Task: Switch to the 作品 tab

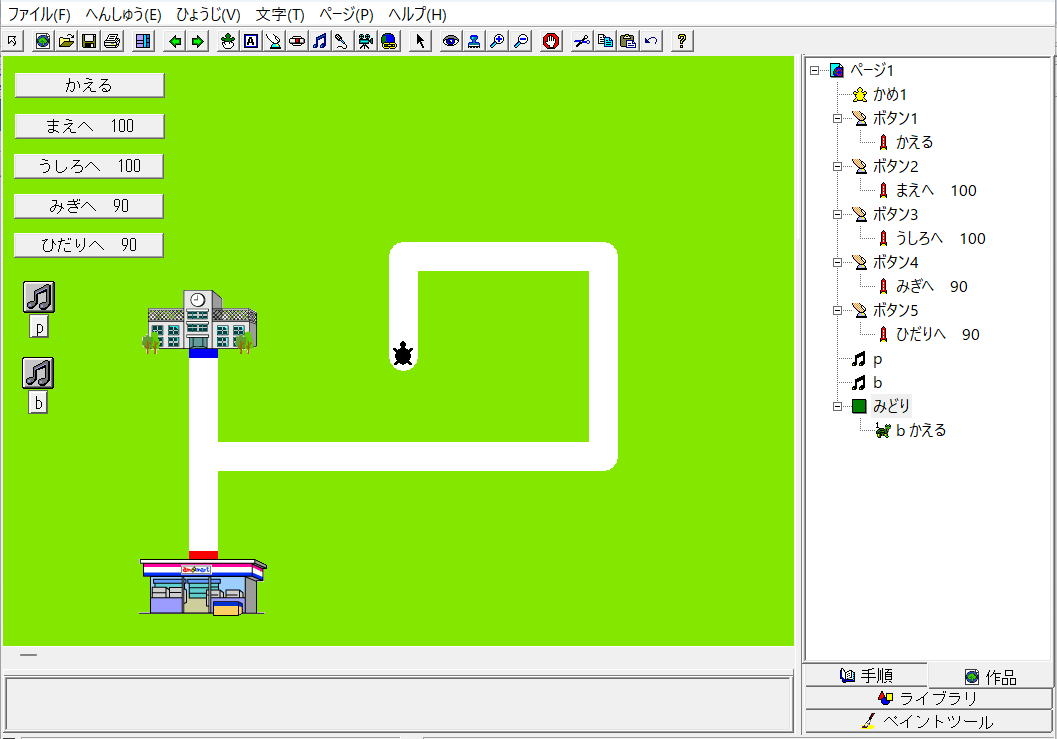Action: [x=990, y=676]
